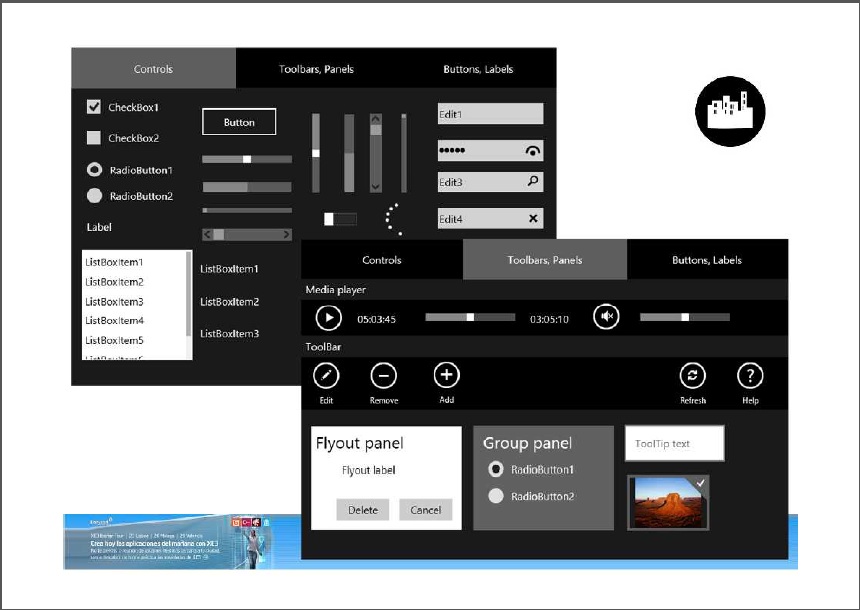Open Help question mark icon
This screenshot has height=610, width=860.
750,376
